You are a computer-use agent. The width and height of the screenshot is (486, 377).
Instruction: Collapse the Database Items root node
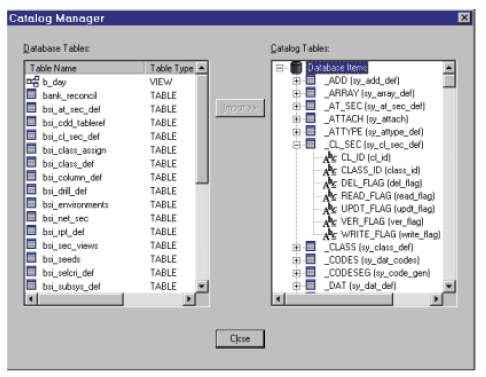[280, 68]
